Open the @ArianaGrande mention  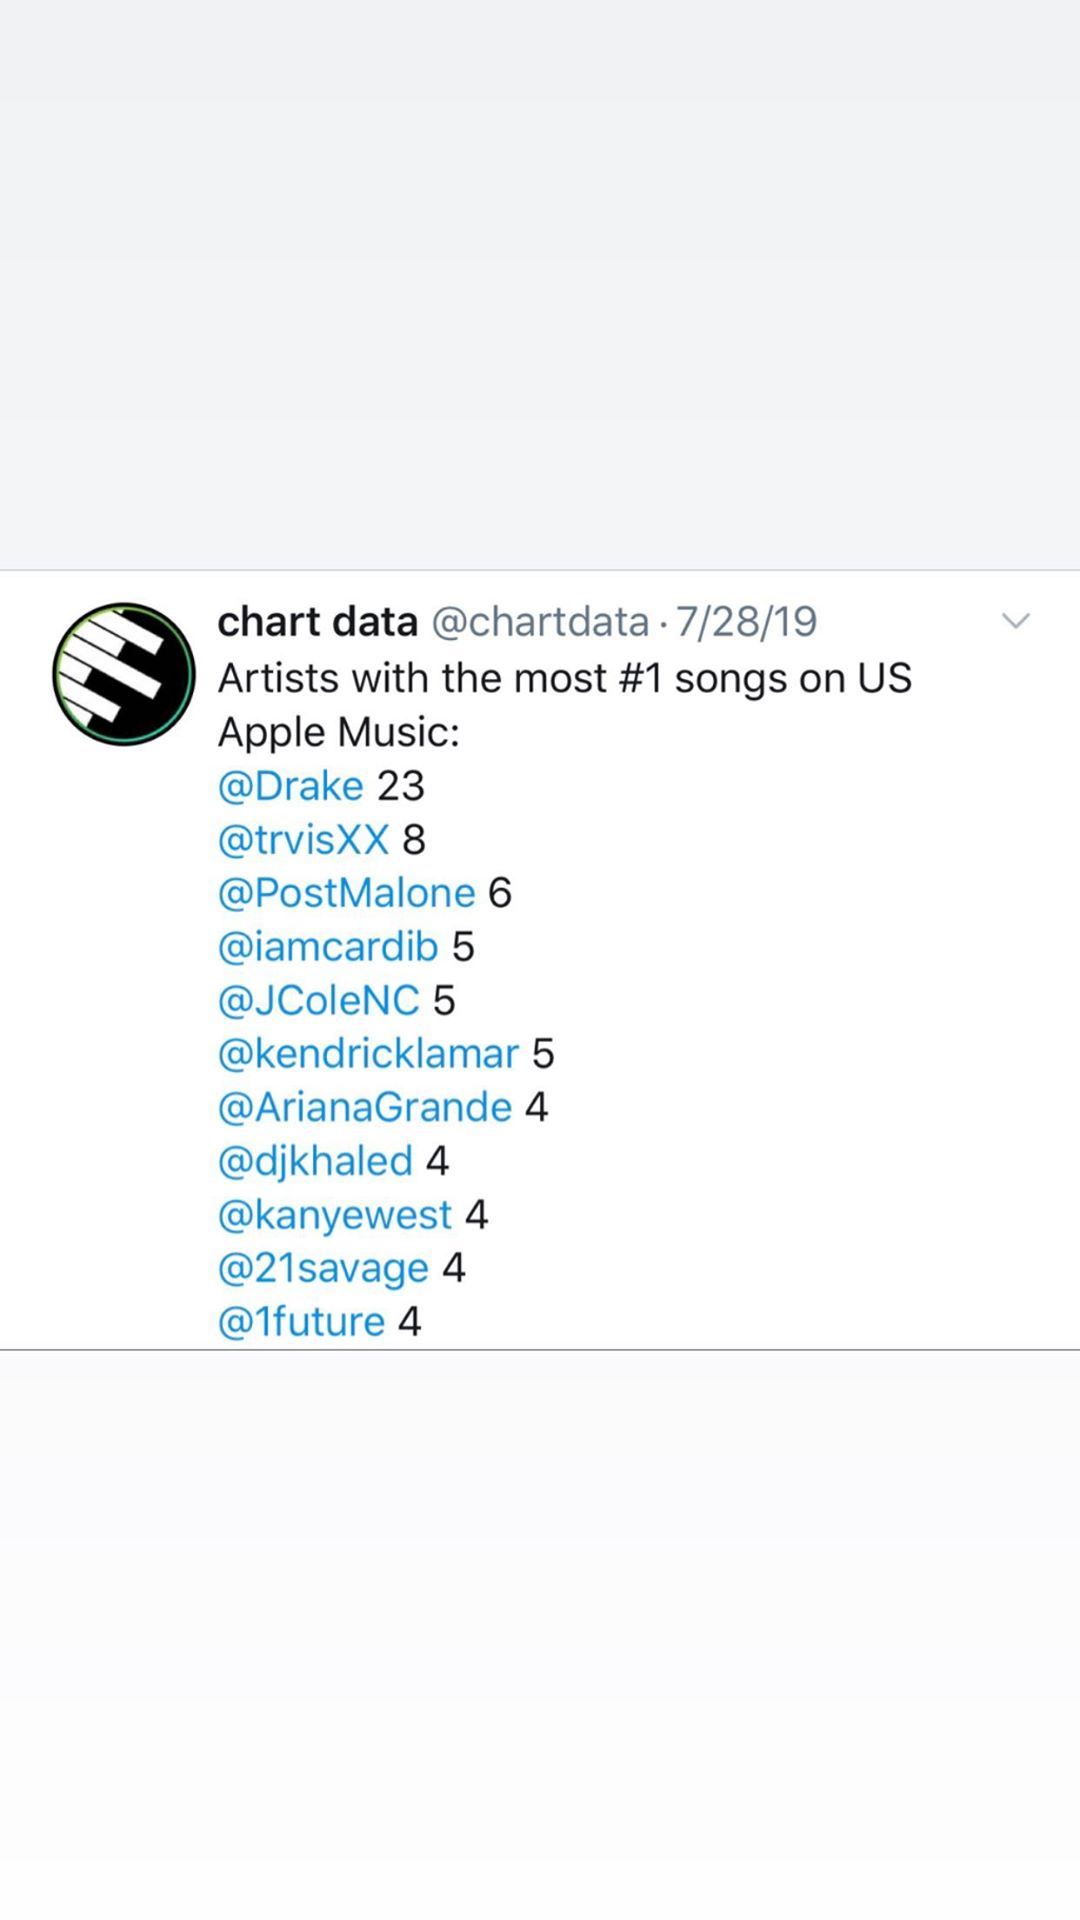365,1108
